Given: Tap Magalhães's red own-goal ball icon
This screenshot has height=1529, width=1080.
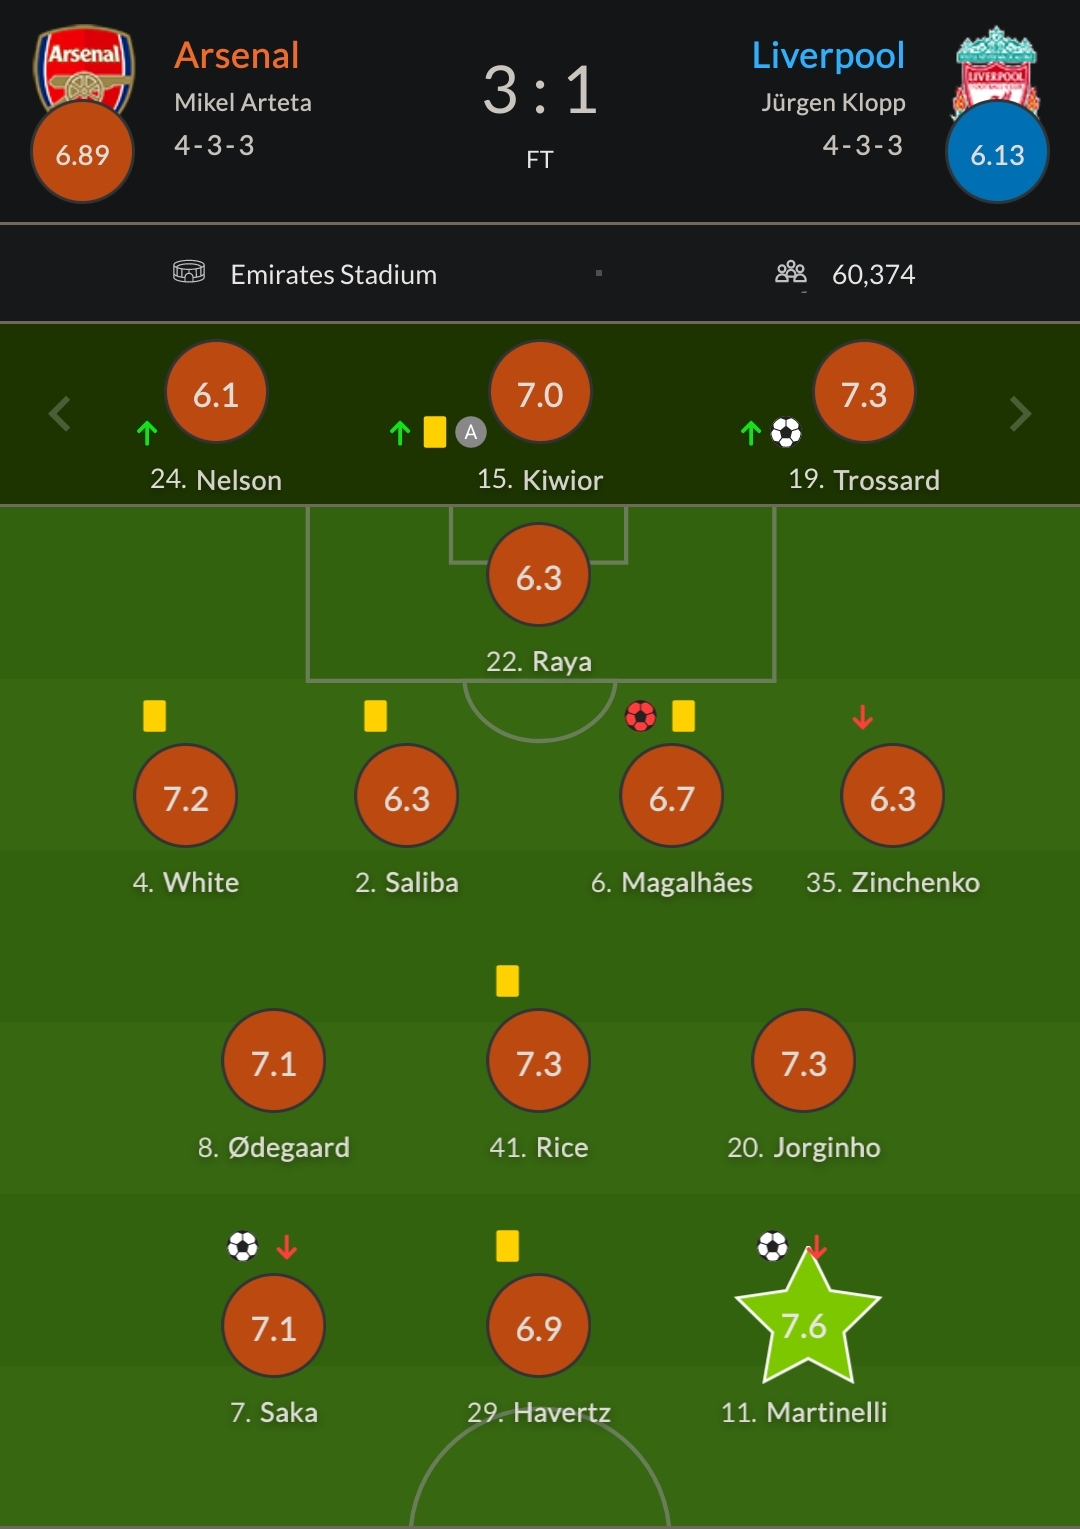Looking at the screenshot, I should 641,716.
